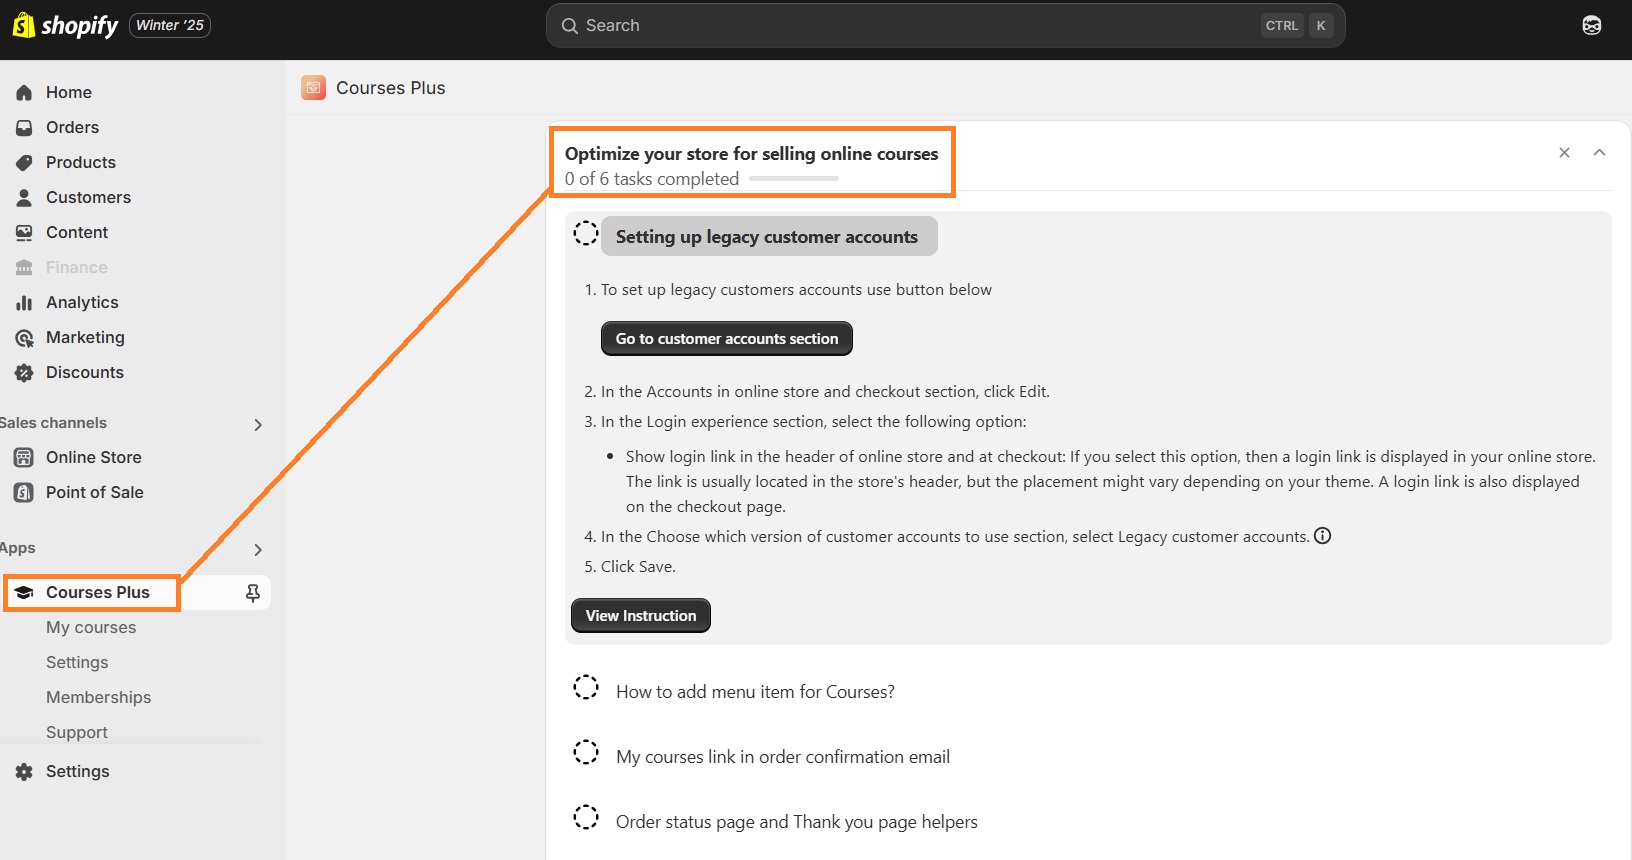Image resolution: width=1632 pixels, height=860 pixels.
Task: Go to the Discounts page
Action: click(85, 372)
